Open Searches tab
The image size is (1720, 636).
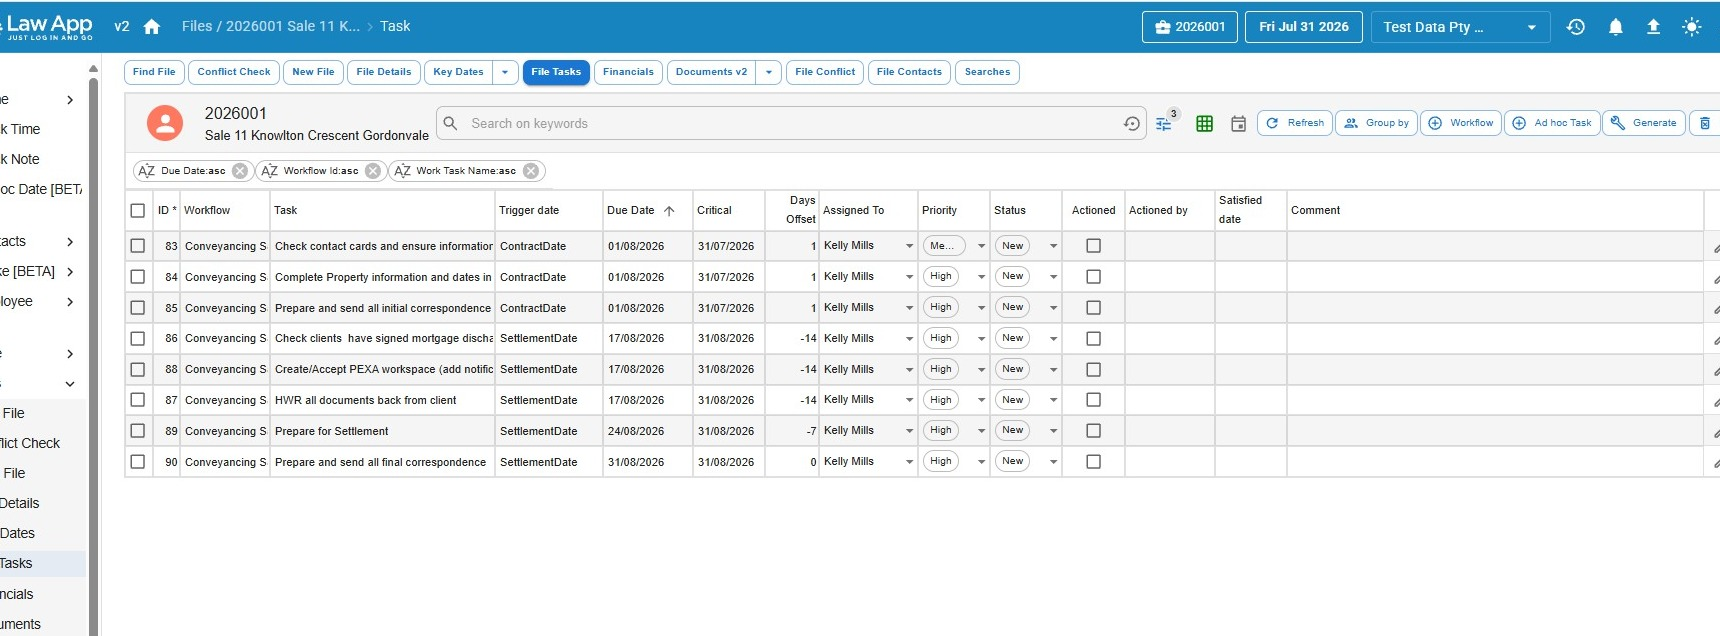pyautogui.click(x=987, y=72)
